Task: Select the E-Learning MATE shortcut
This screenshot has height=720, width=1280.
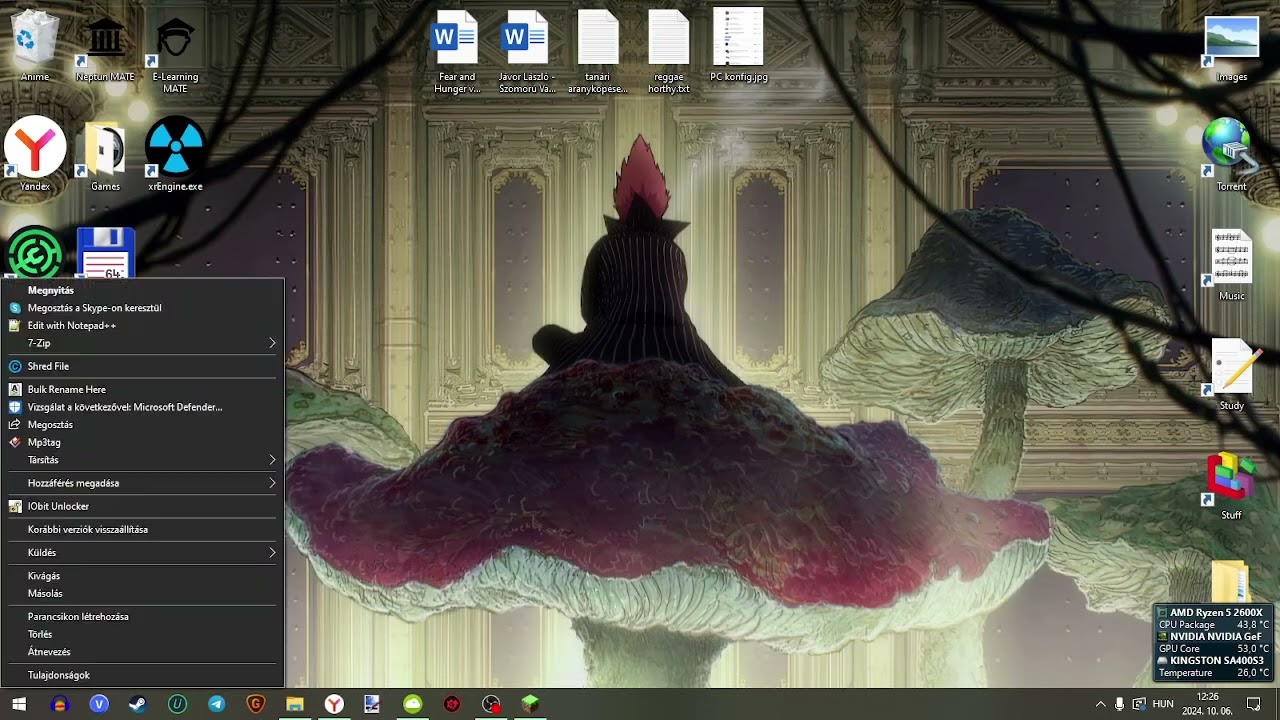Action: tap(175, 55)
